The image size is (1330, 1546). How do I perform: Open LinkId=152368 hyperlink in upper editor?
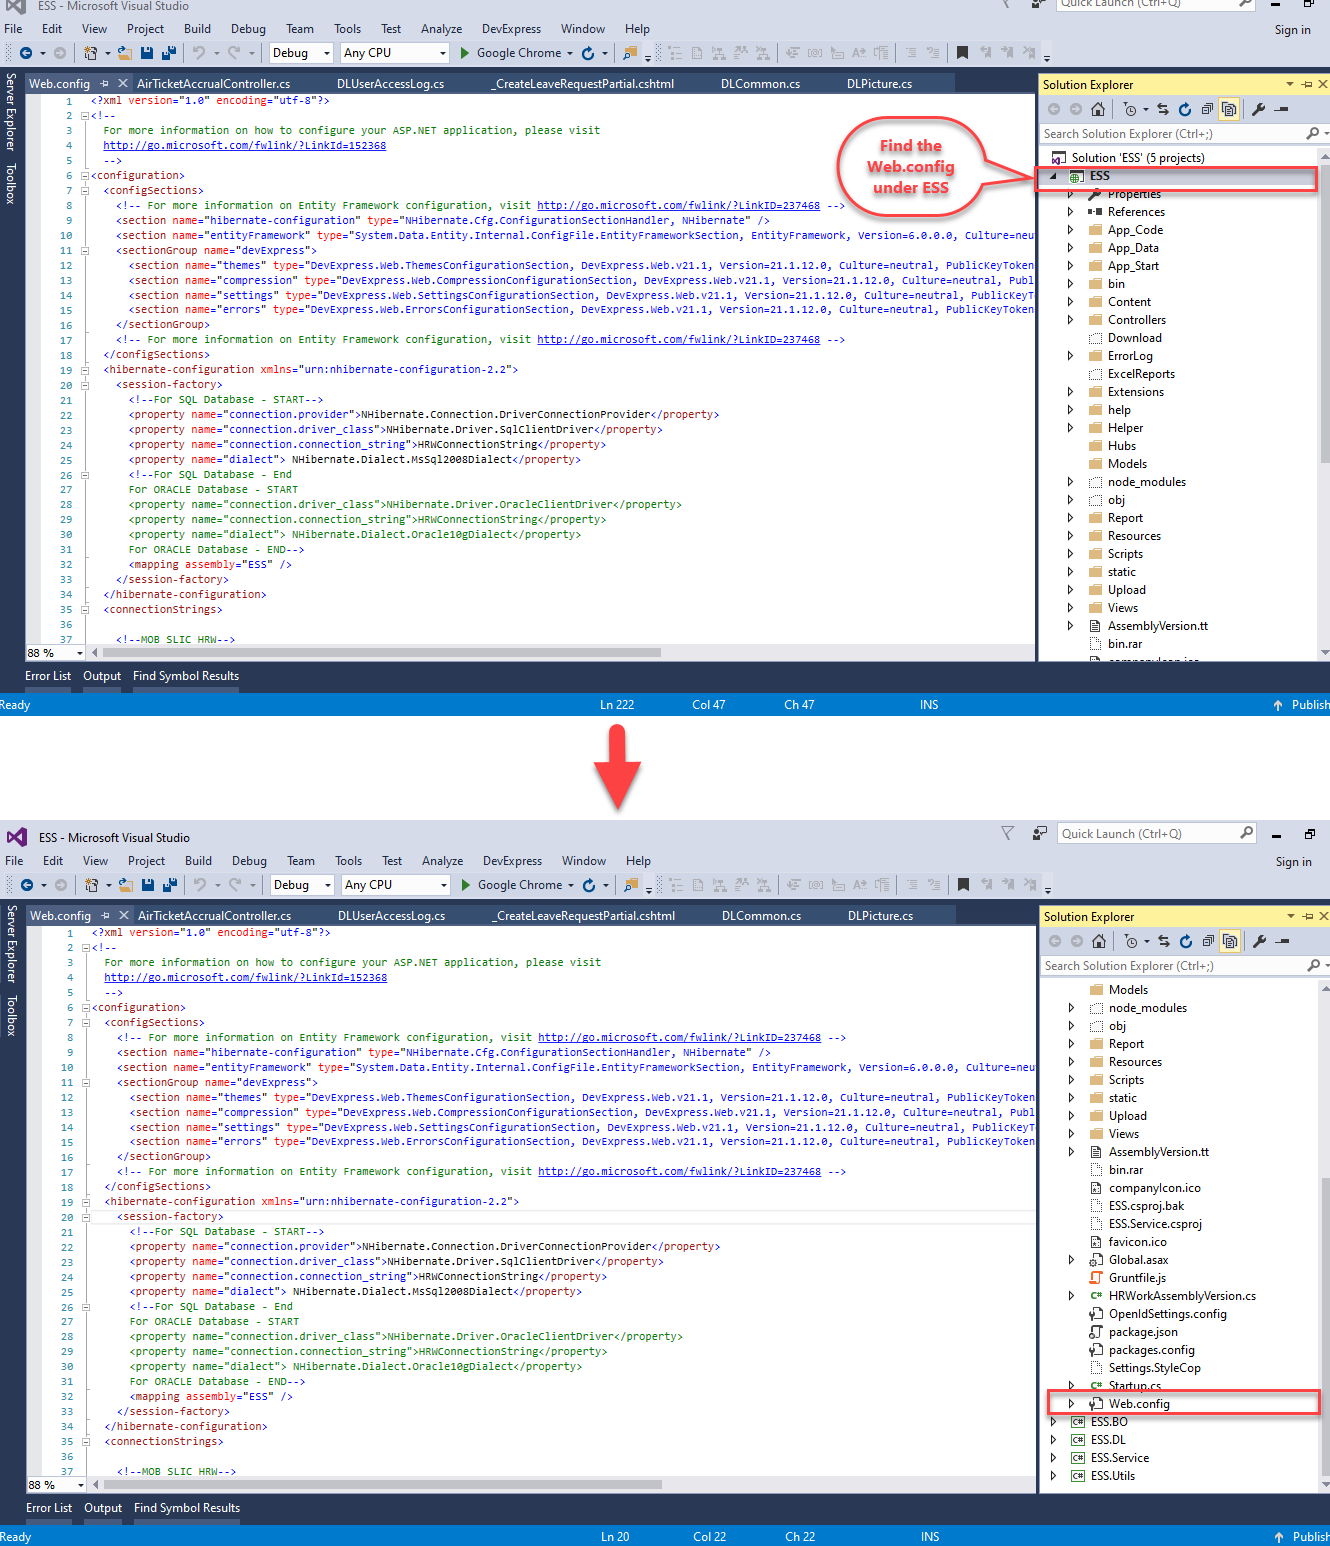point(244,146)
